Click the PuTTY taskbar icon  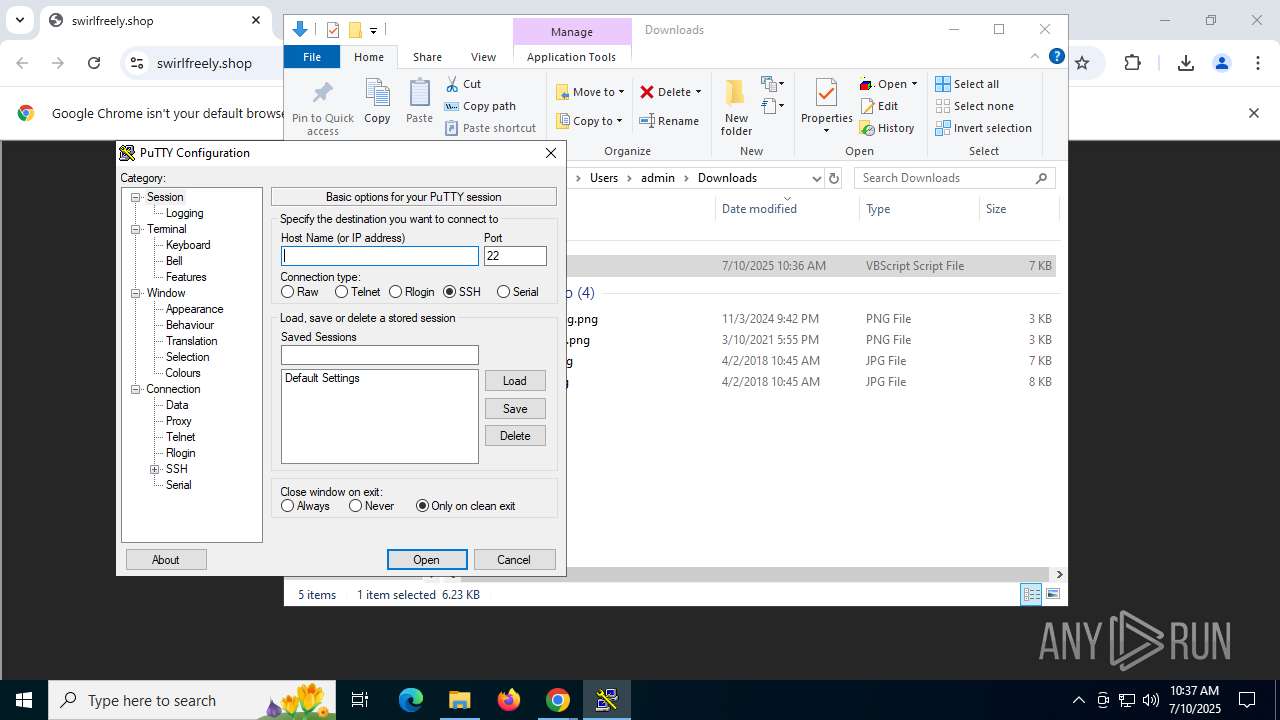[606, 700]
